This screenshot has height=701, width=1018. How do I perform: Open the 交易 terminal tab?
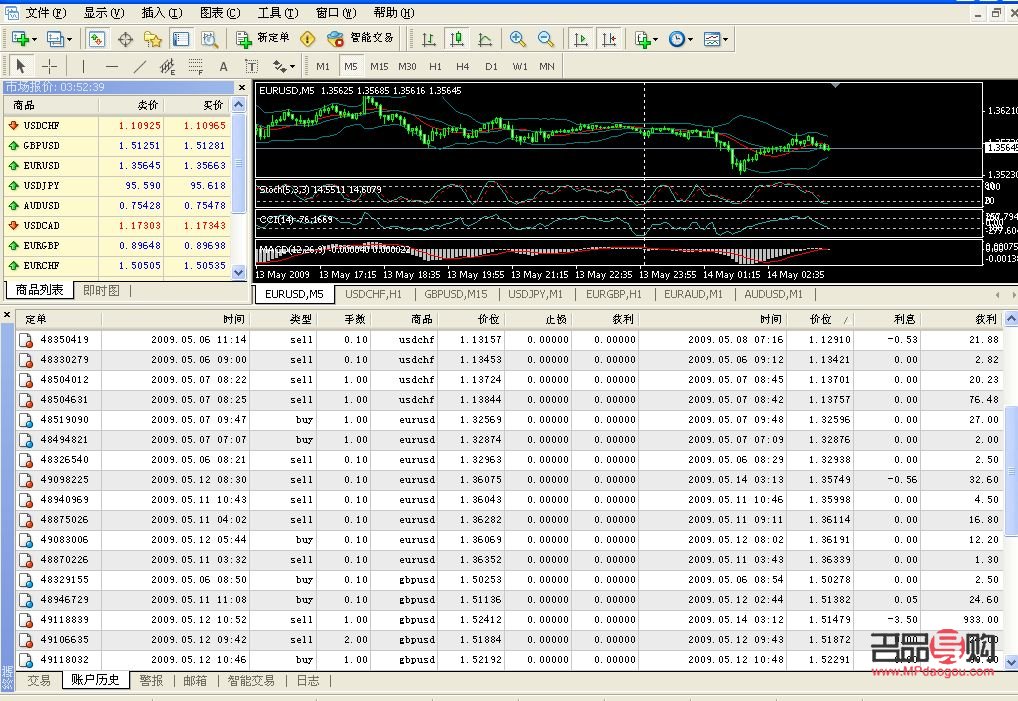click(x=38, y=680)
